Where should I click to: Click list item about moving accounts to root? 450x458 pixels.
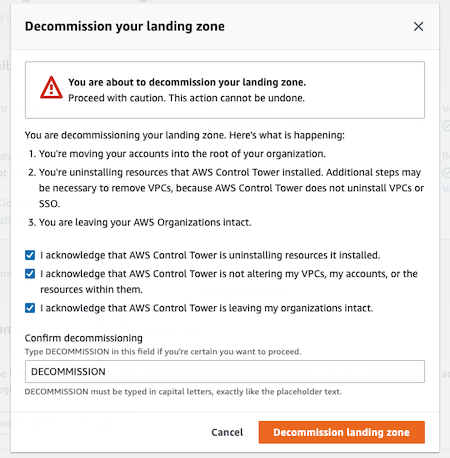[x=182, y=154]
